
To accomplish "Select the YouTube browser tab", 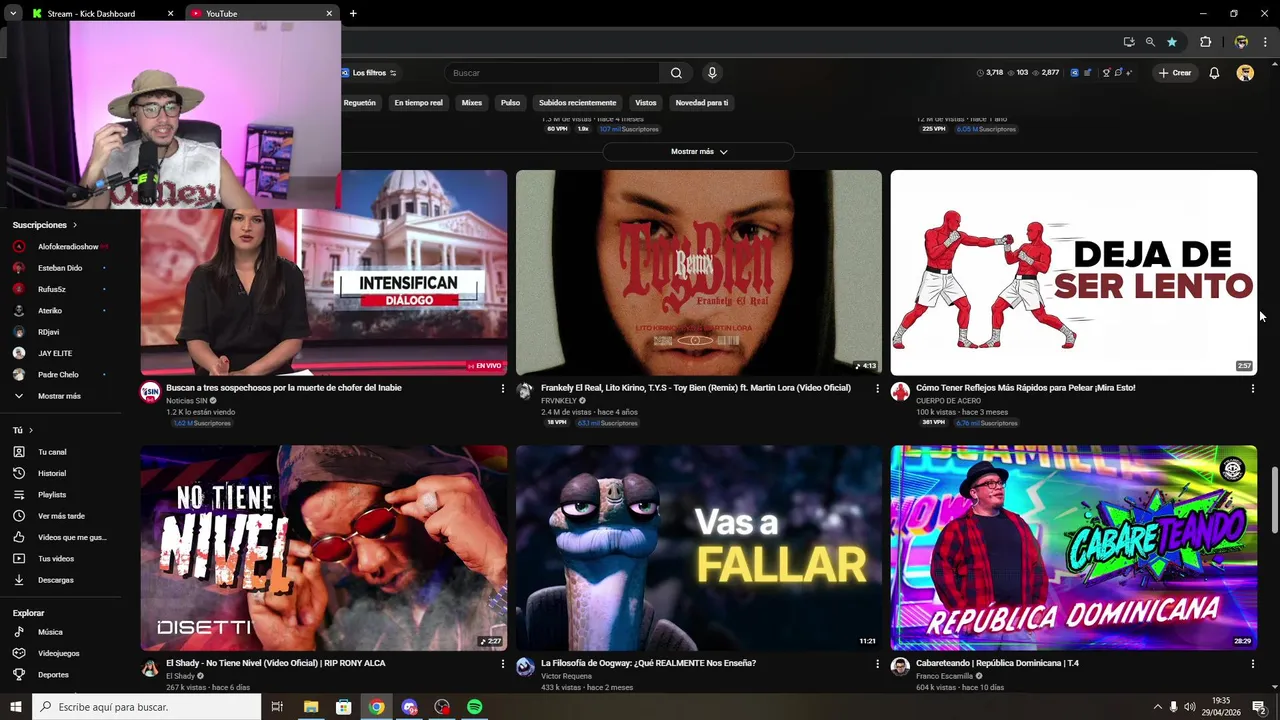I will coord(262,13).
